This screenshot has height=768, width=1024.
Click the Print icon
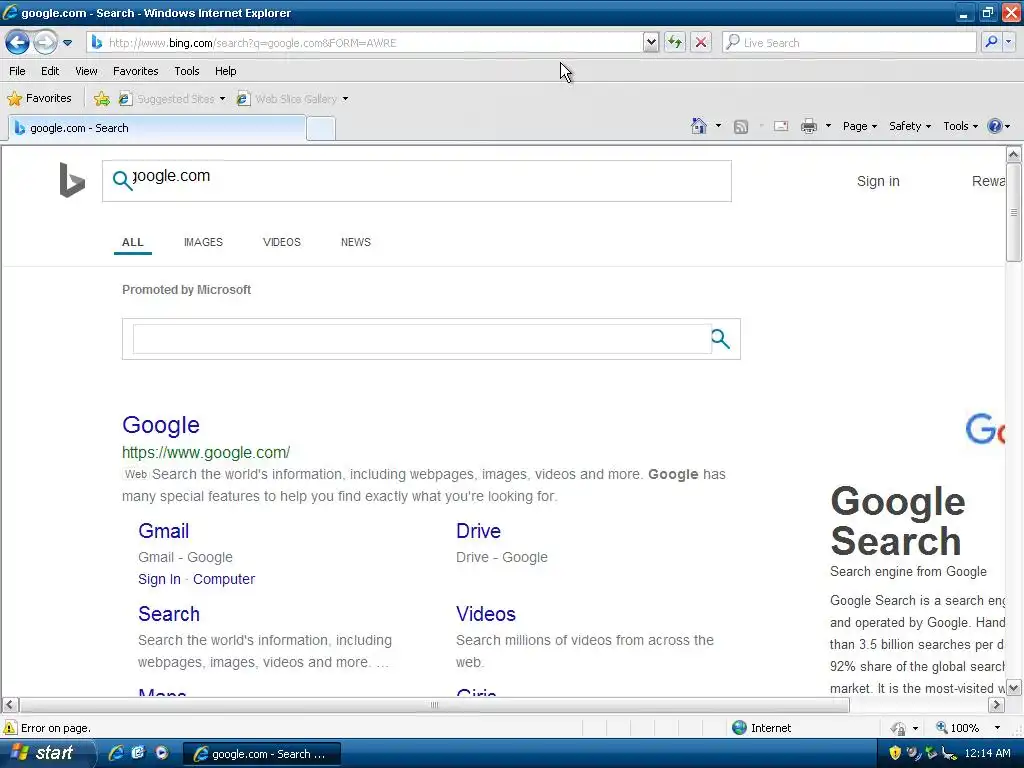[808, 126]
